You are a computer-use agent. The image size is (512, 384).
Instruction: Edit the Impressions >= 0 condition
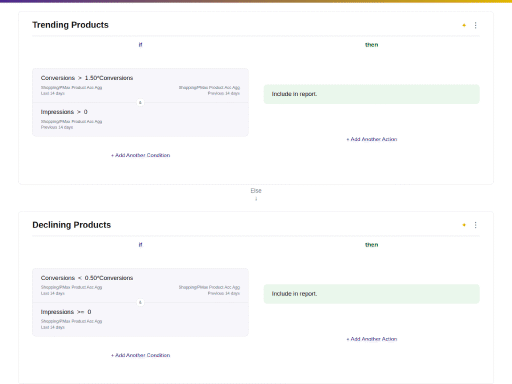(x=140, y=319)
